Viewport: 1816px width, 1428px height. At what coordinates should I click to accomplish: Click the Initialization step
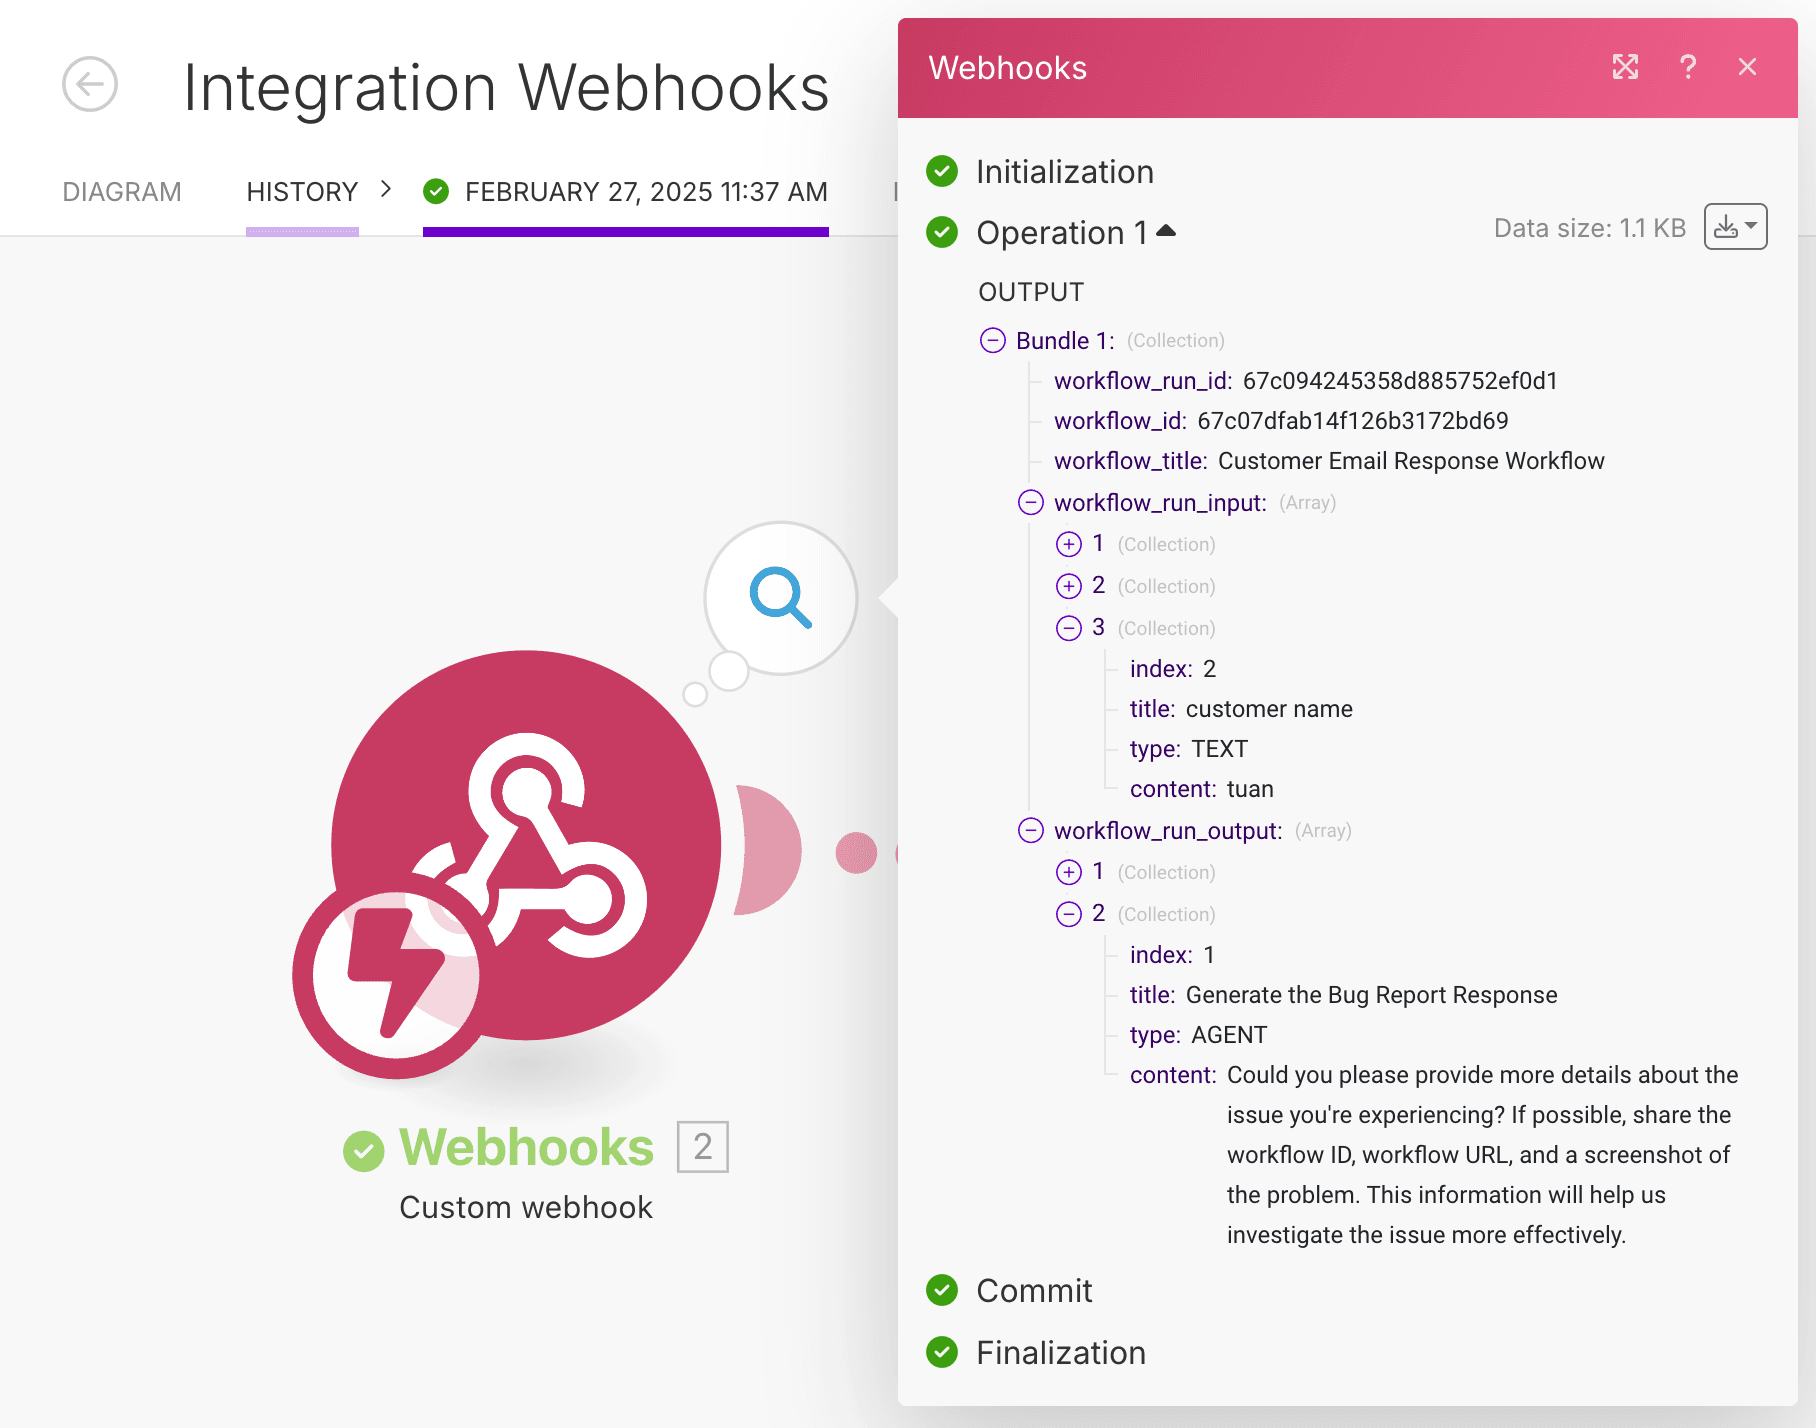[1065, 172]
